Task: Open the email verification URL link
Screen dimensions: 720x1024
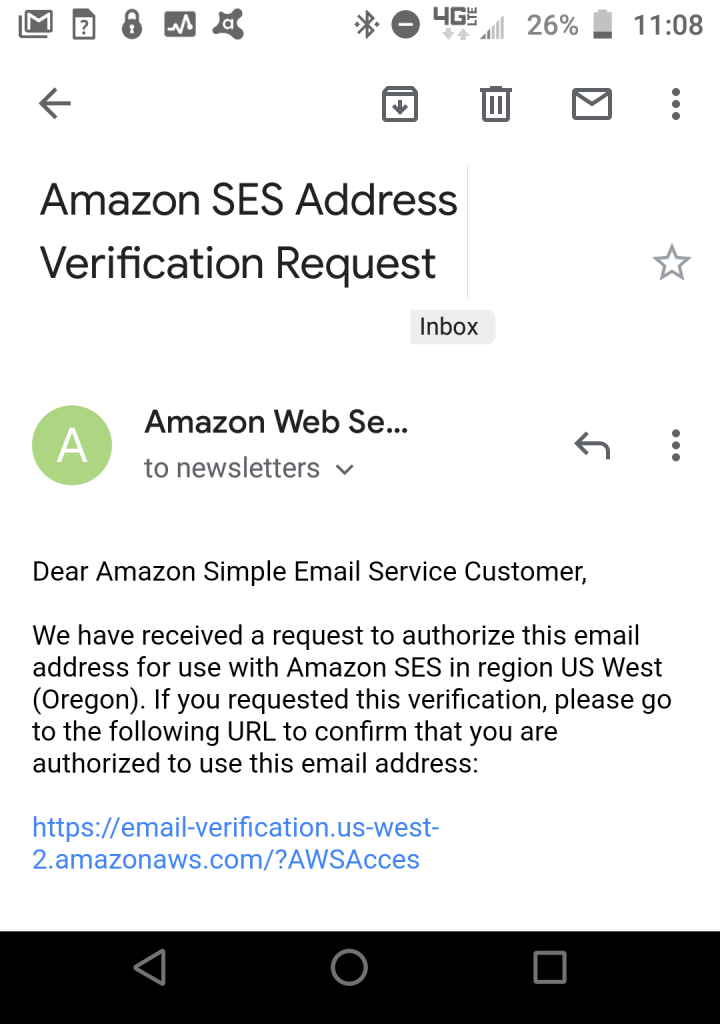Action: click(236, 843)
